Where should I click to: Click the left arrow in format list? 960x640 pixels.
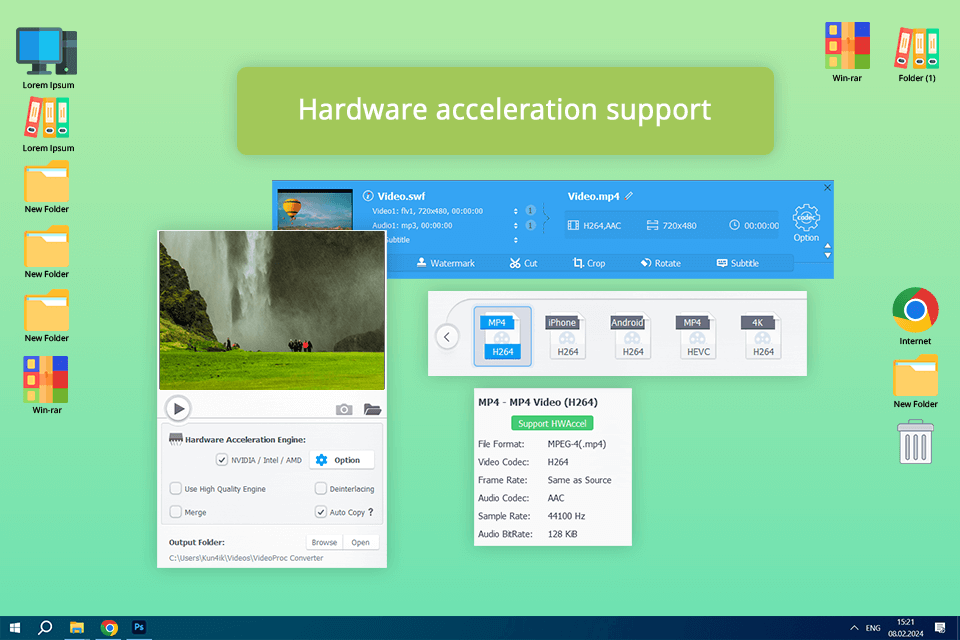pyautogui.click(x=447, y=337)
